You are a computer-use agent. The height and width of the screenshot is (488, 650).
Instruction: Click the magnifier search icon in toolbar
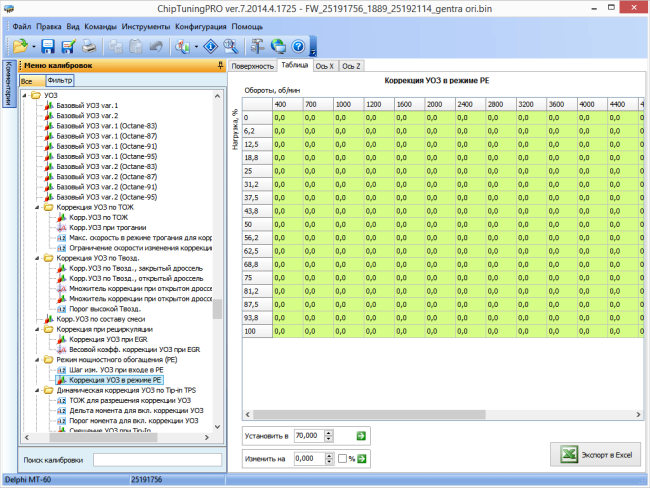(x=230, y=46)
